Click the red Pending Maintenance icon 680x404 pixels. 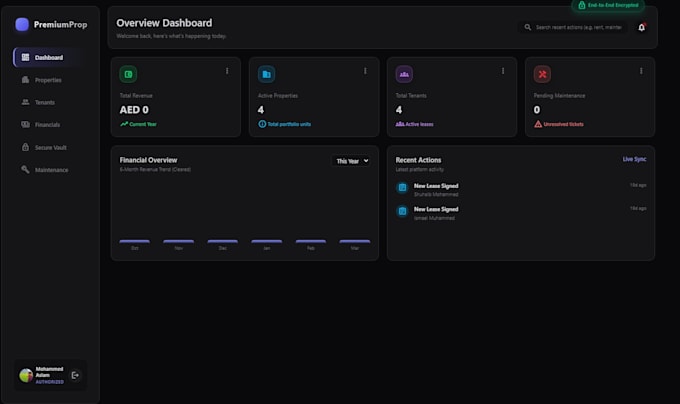coord(542,74)
